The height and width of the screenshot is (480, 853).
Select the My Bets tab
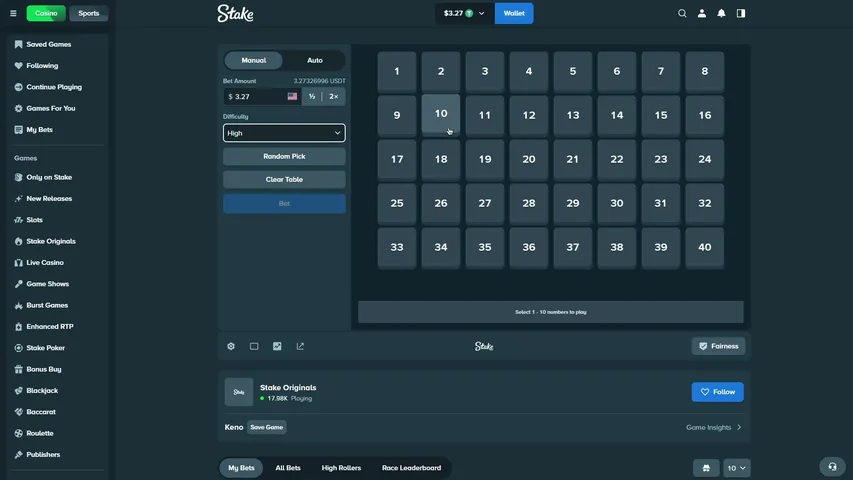[x=241, y=468]
